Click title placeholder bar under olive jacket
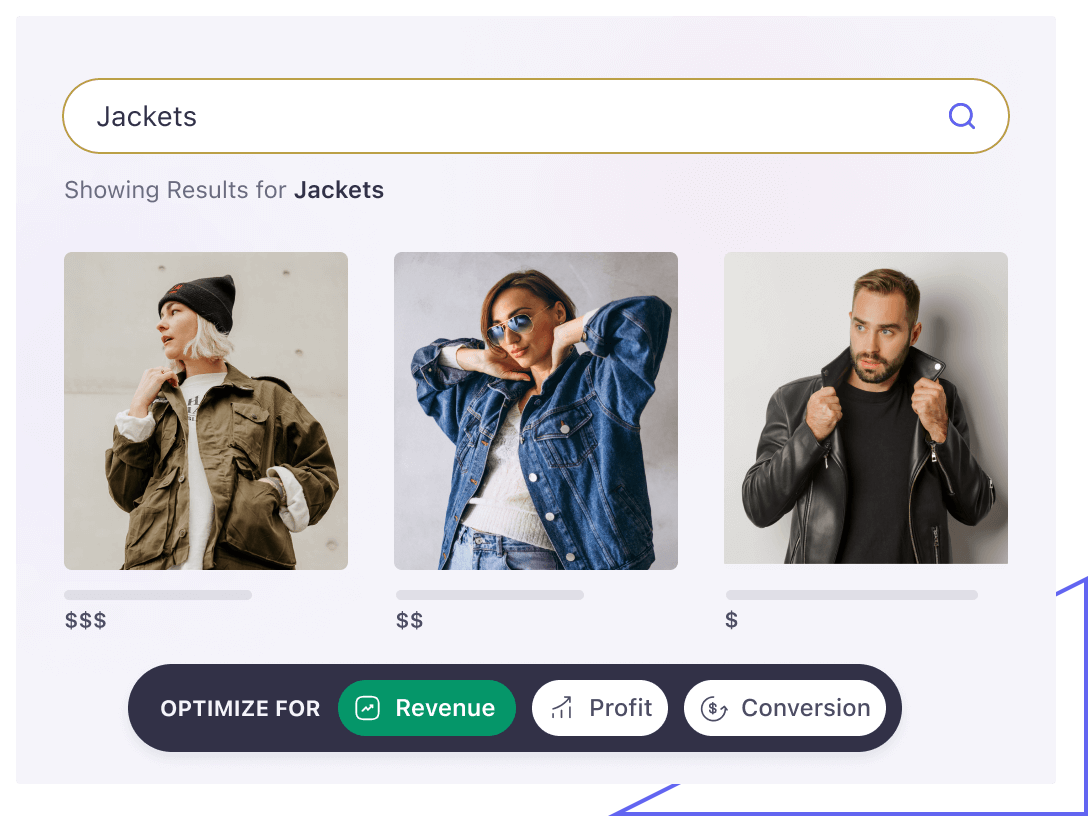Image resolution: width=1088 pixels, height=816 pixels. point(158,595)
